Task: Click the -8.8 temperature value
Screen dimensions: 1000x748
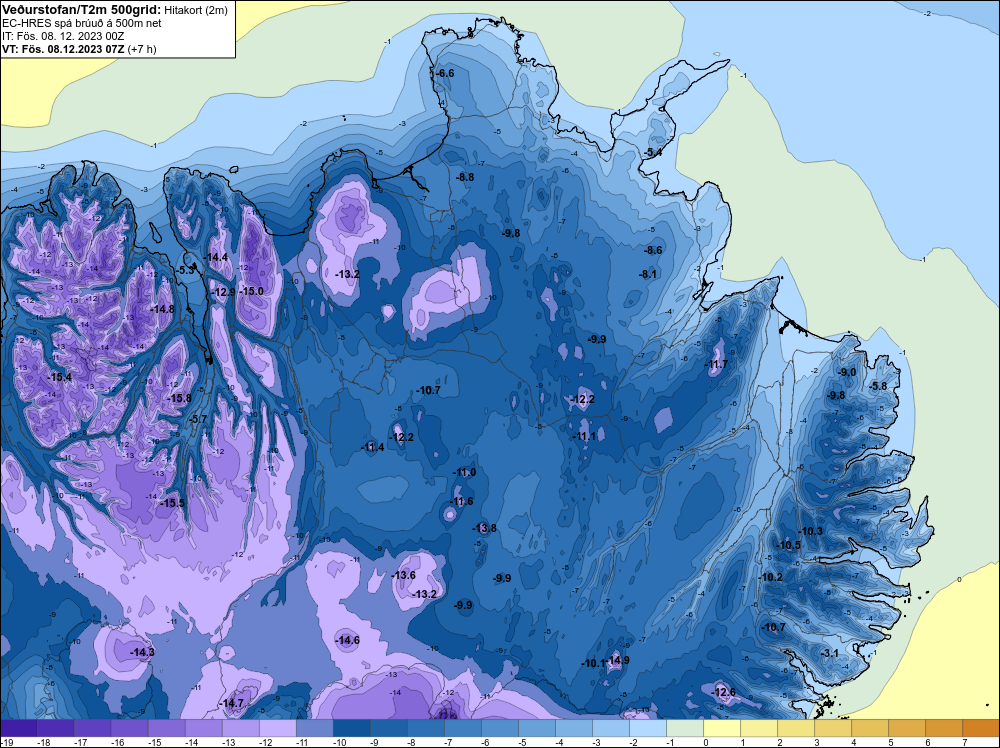Action: [x=465, y=177]
